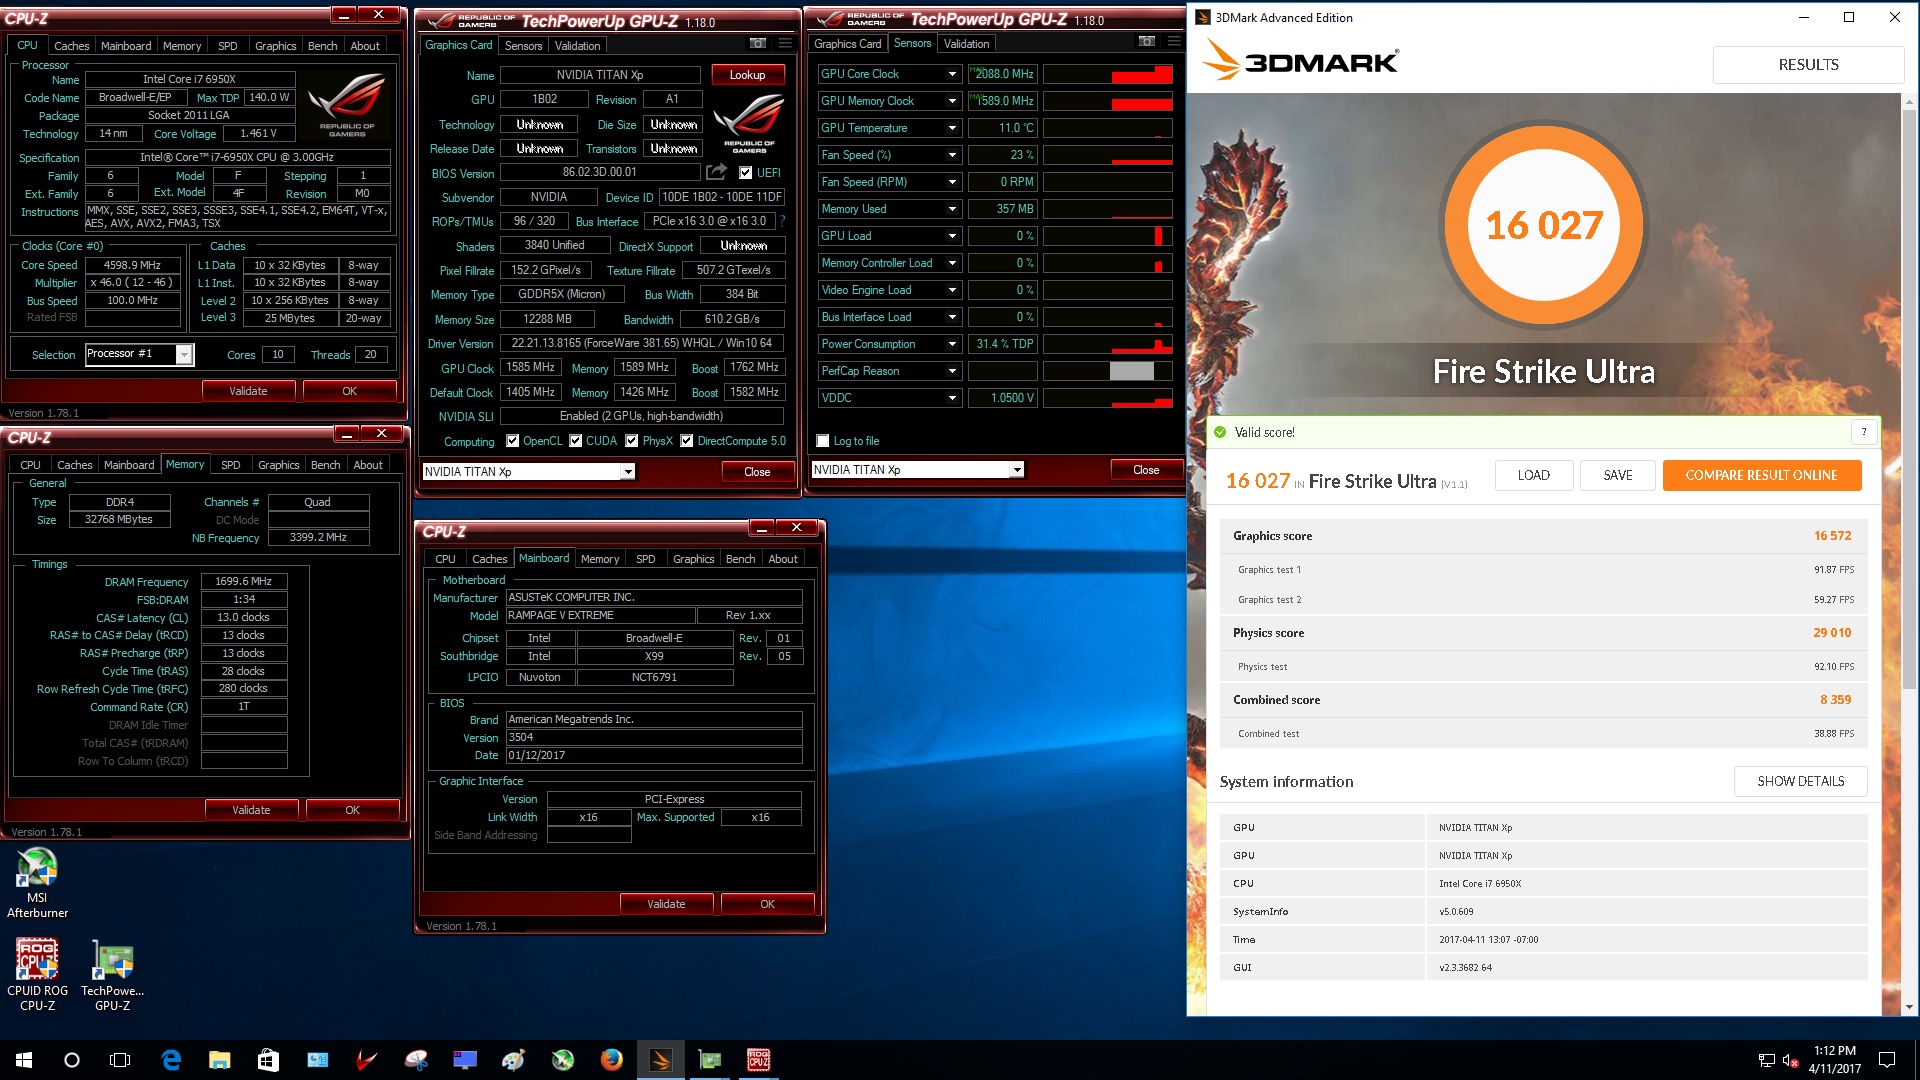This screenshot has width=1920, height=1080.
Task: Open the GPU selector dropdown in the Sensors window
Action: [1017, 470]
